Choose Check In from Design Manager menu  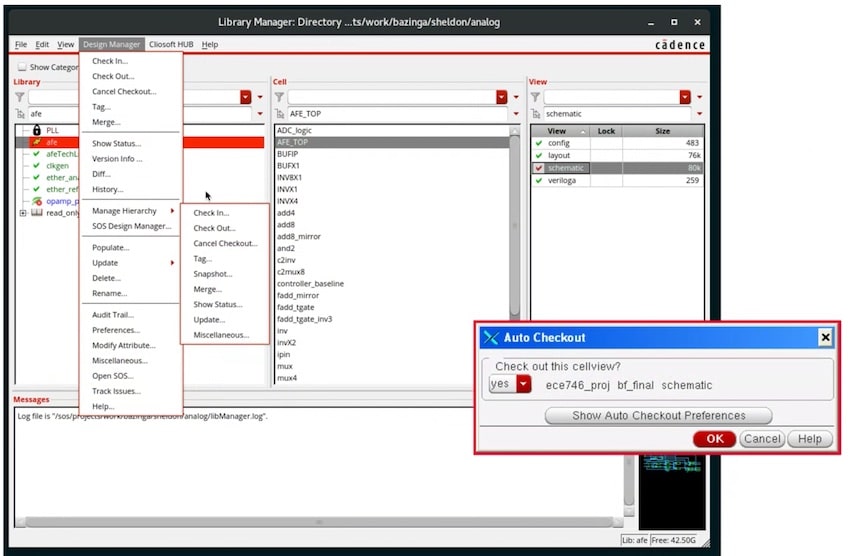(110, 61)
